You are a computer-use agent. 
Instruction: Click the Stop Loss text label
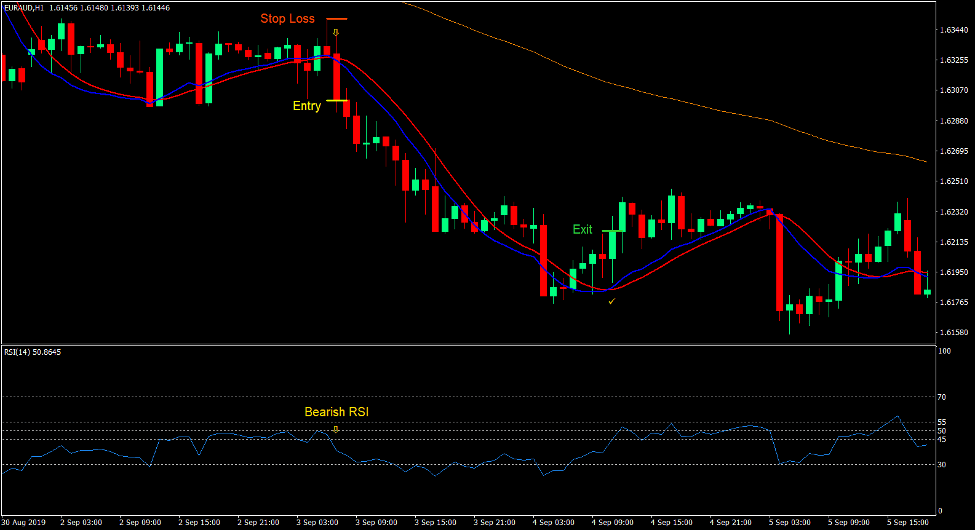pos(288,19)
